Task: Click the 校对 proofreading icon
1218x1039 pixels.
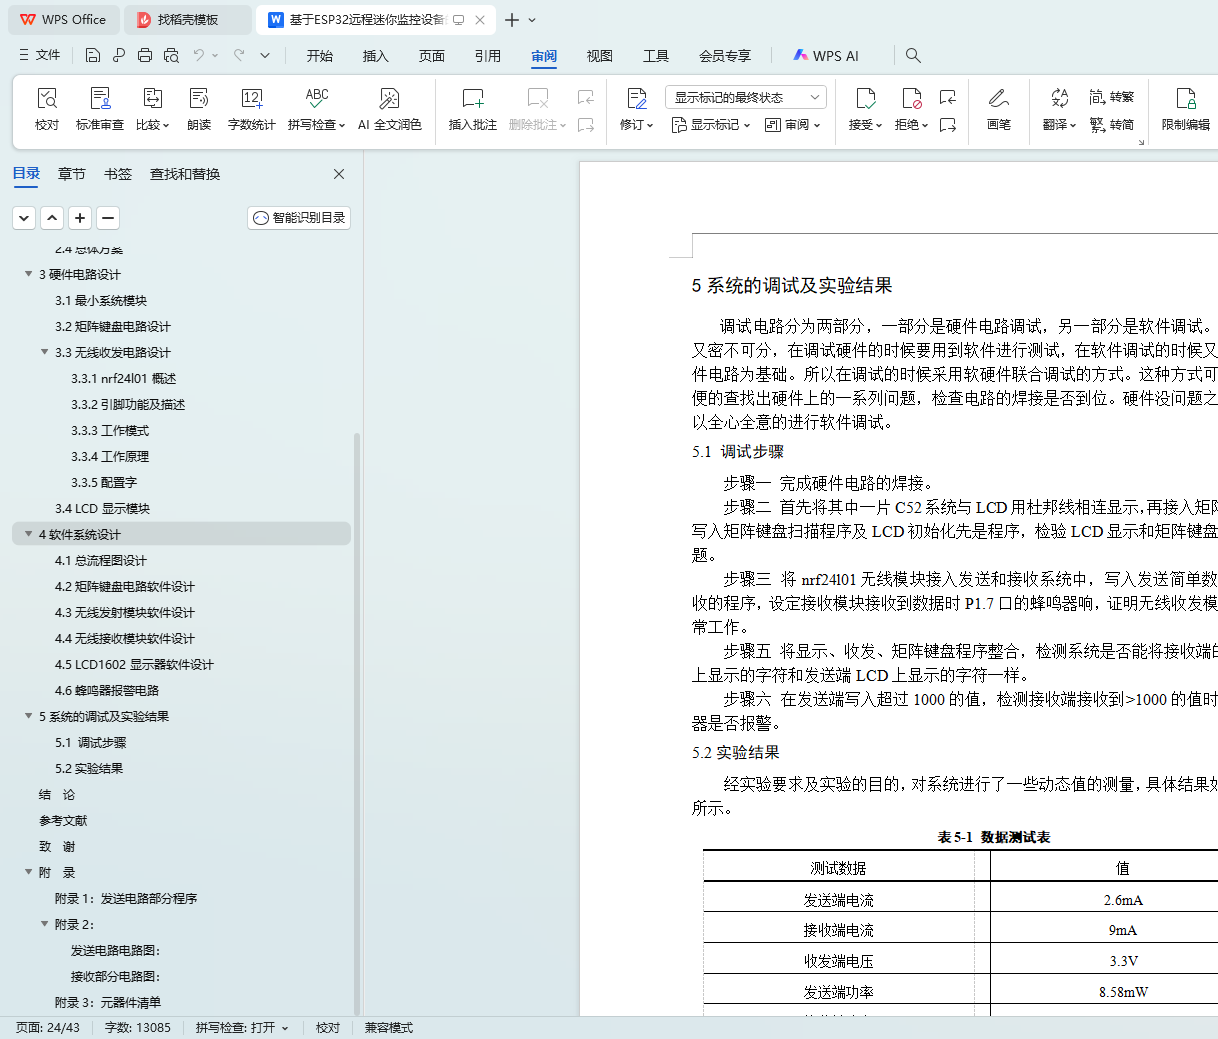Action: click(47, 98)
